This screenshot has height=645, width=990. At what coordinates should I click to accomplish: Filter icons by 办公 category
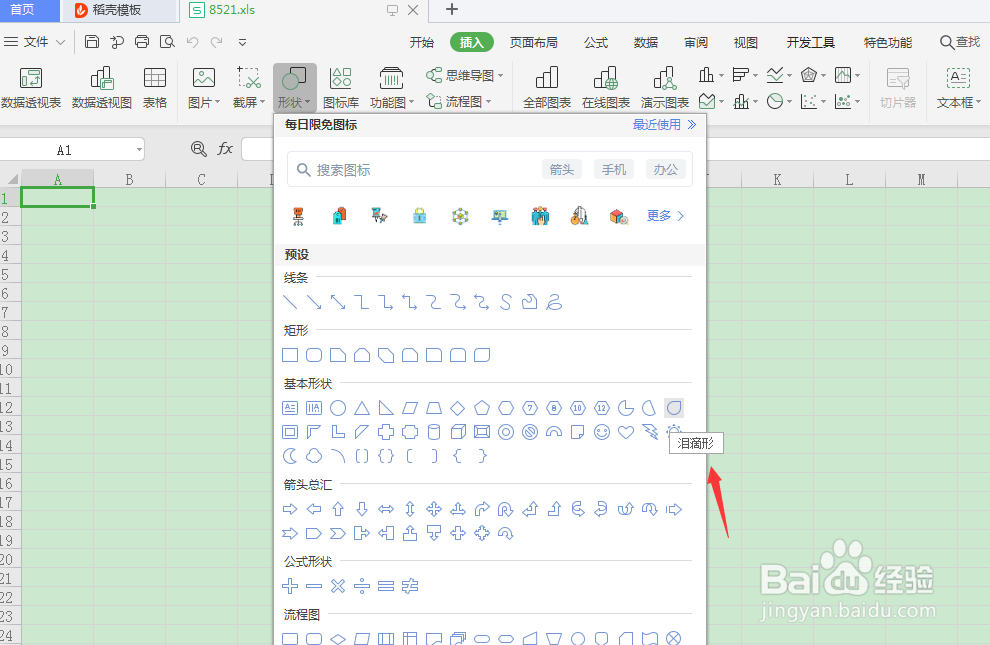[667, 169]
